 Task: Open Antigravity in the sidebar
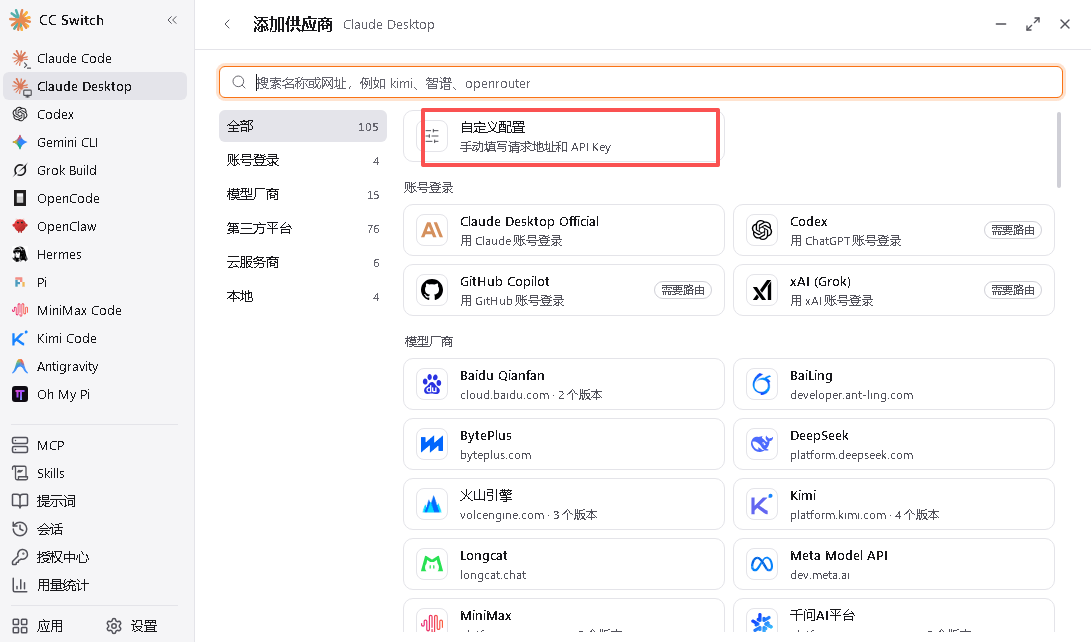95,367
